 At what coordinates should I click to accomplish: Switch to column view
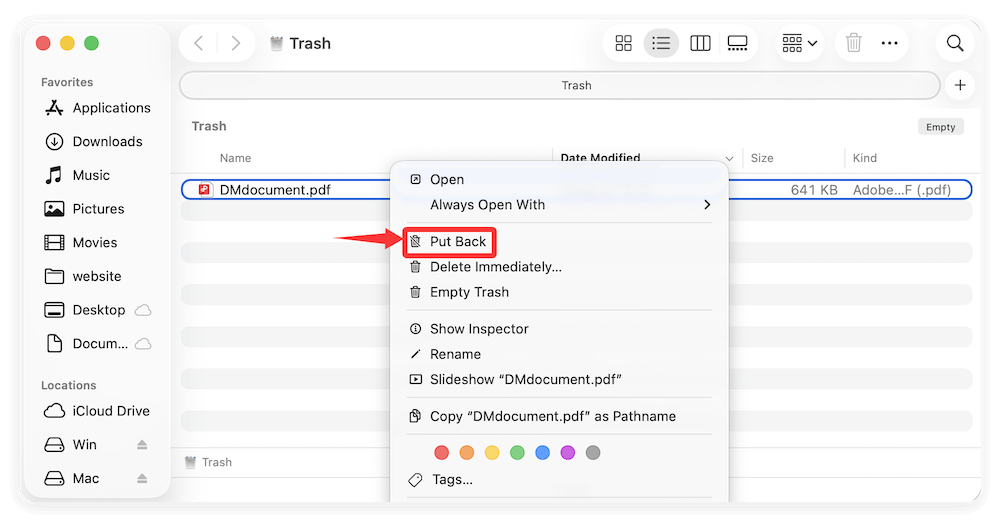pyautogui.click(x=700, y=43)
